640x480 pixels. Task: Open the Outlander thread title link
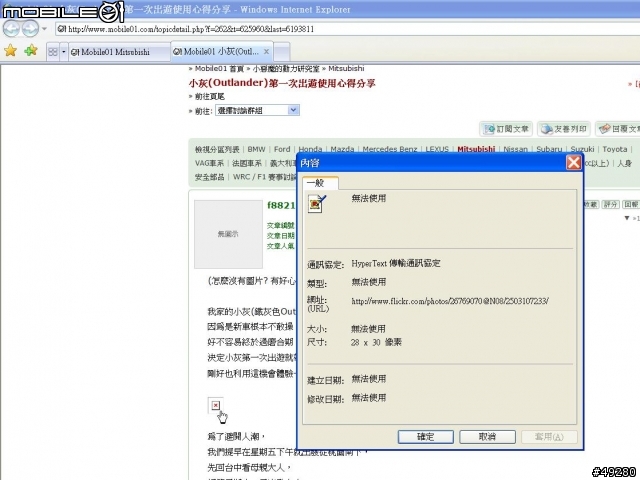tap(282, 83)
